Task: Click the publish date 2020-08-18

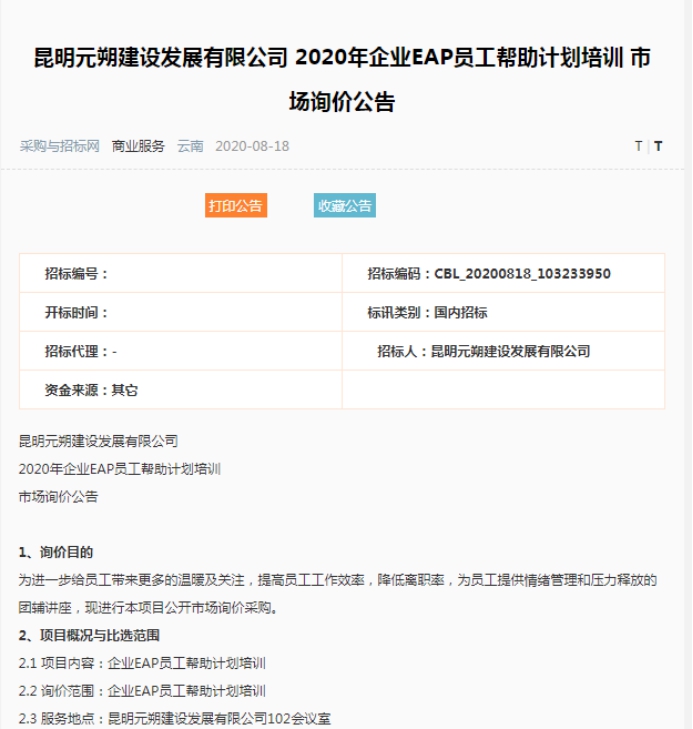Action: tap(252, 146)
